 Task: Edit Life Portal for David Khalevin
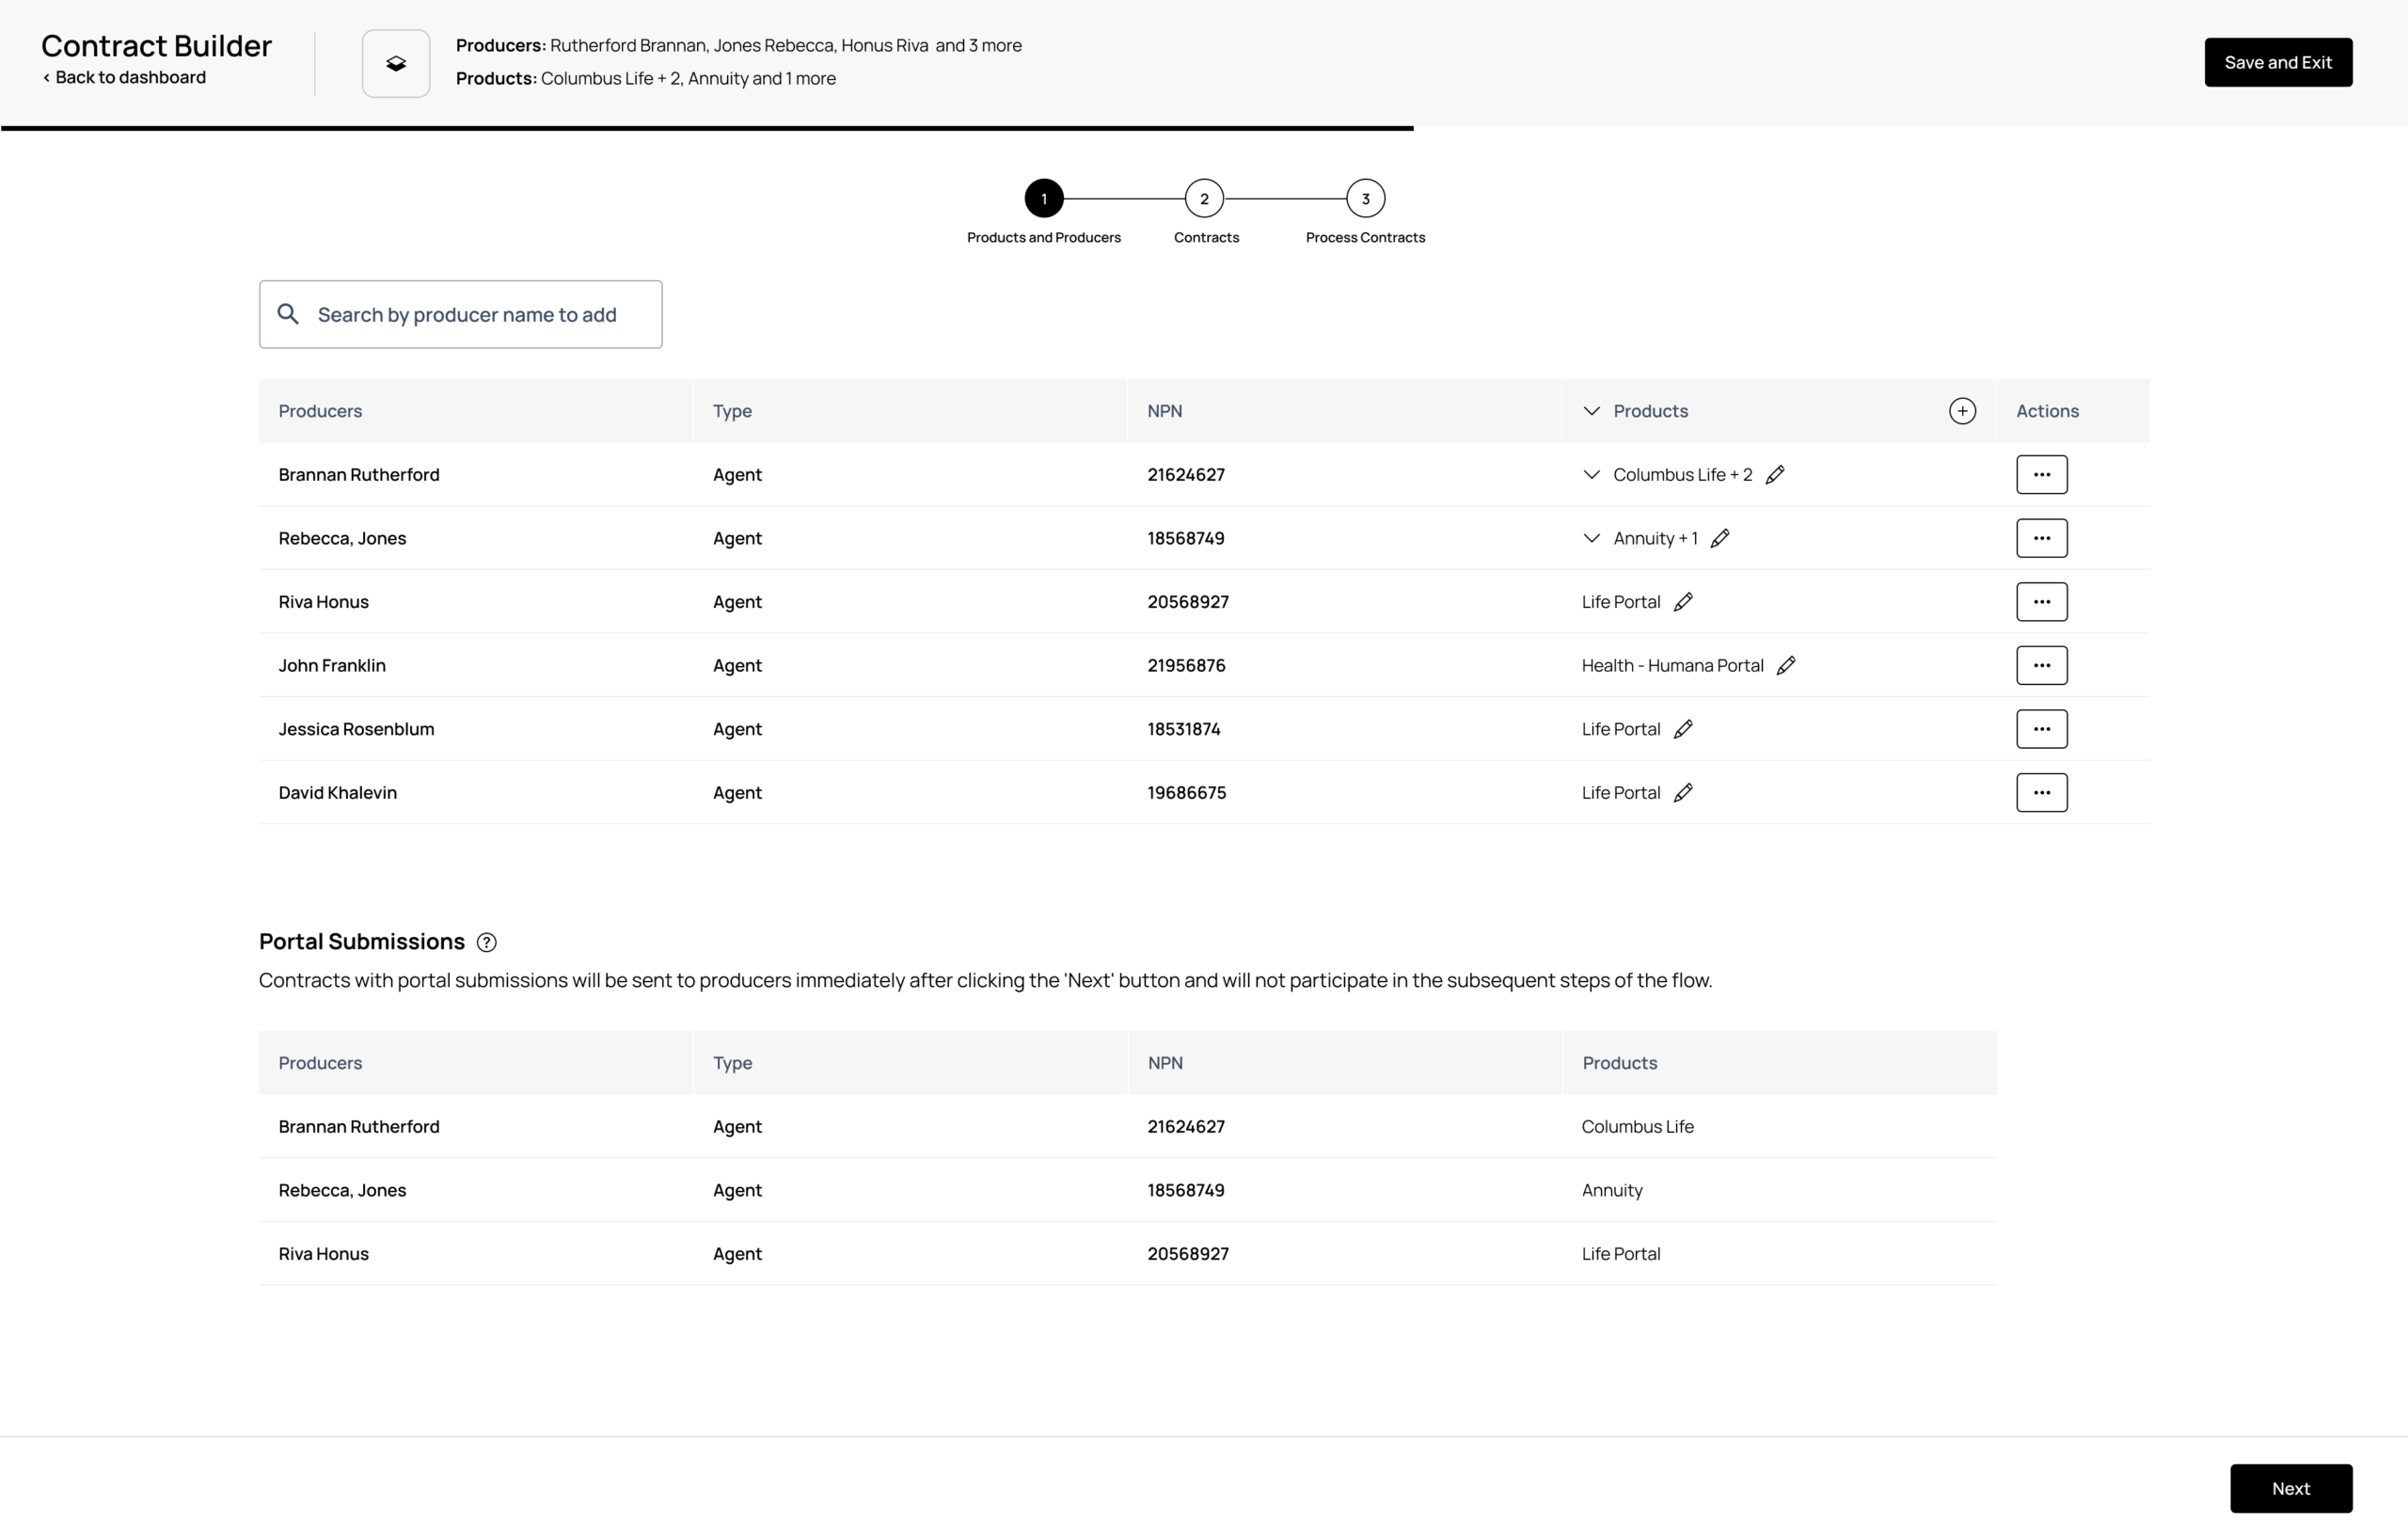click(x=1683, y=793)
